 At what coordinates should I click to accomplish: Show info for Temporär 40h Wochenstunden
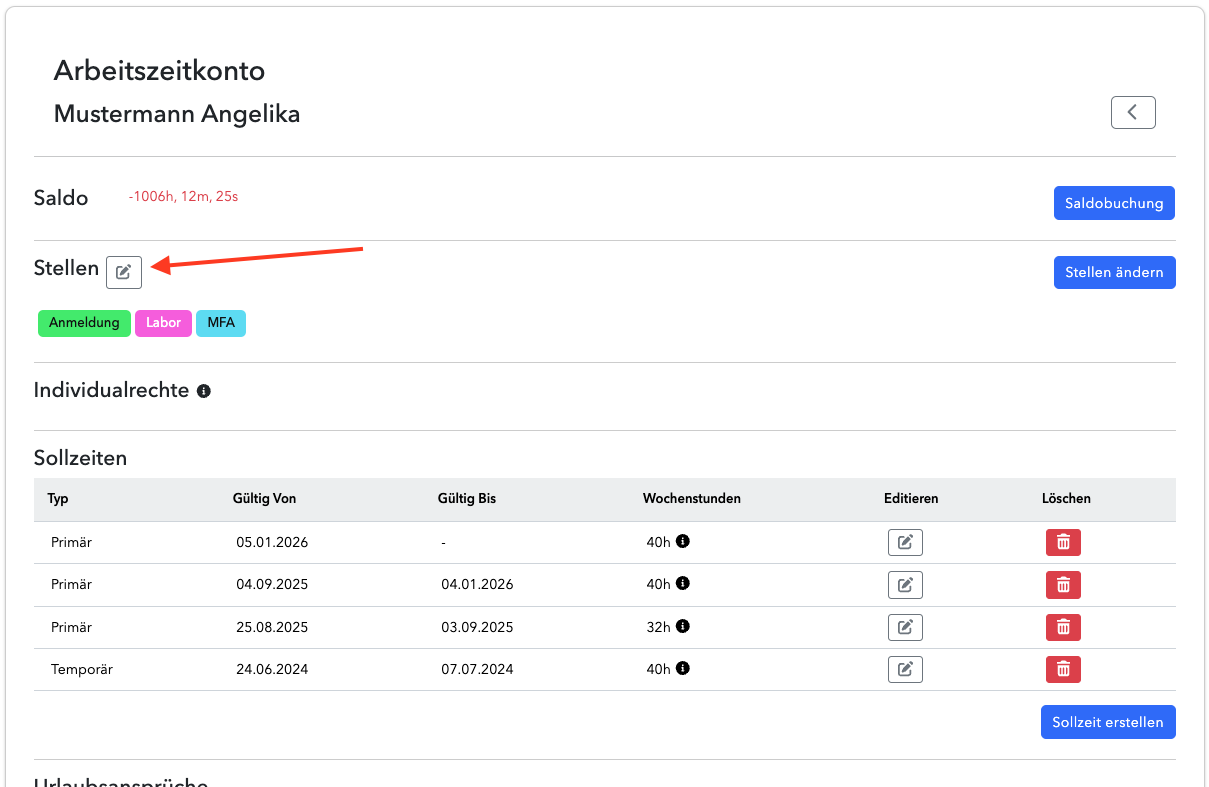[683, 668]
